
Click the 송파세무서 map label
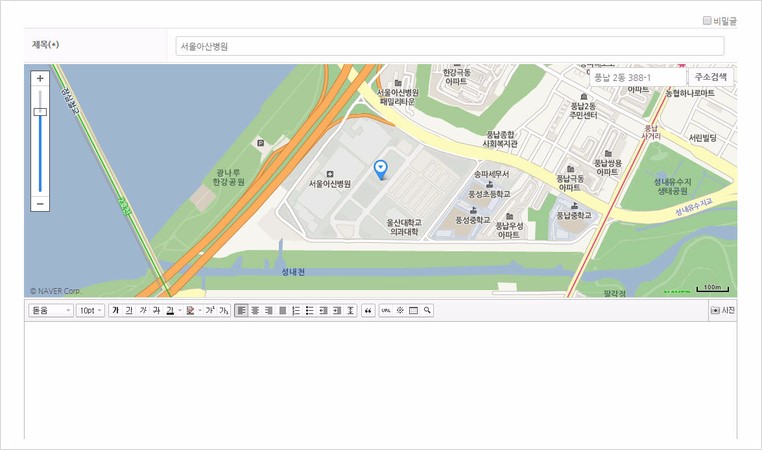(492, 174)
